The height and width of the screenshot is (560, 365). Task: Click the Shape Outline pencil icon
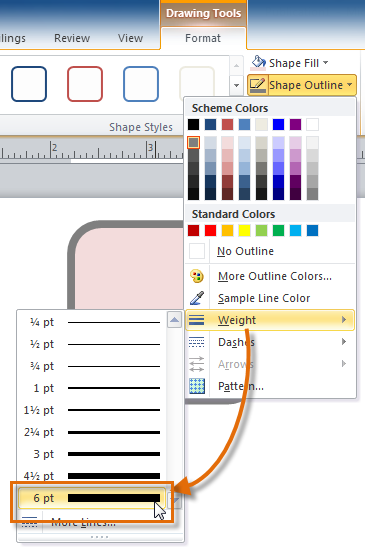[x=258, y=85]
